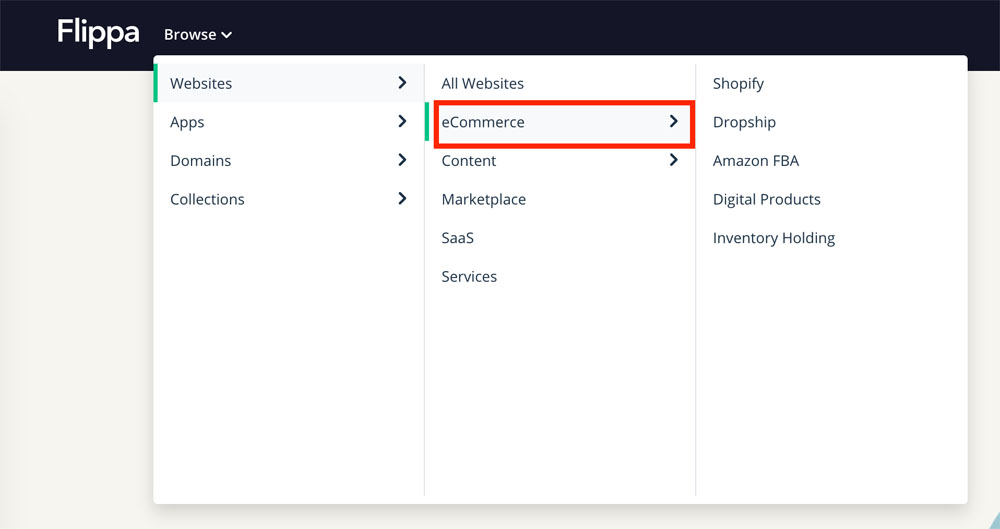This screenshot has height=529, width=1000.
Task: Click the Content chevron arrow
Action: (673, 160)
